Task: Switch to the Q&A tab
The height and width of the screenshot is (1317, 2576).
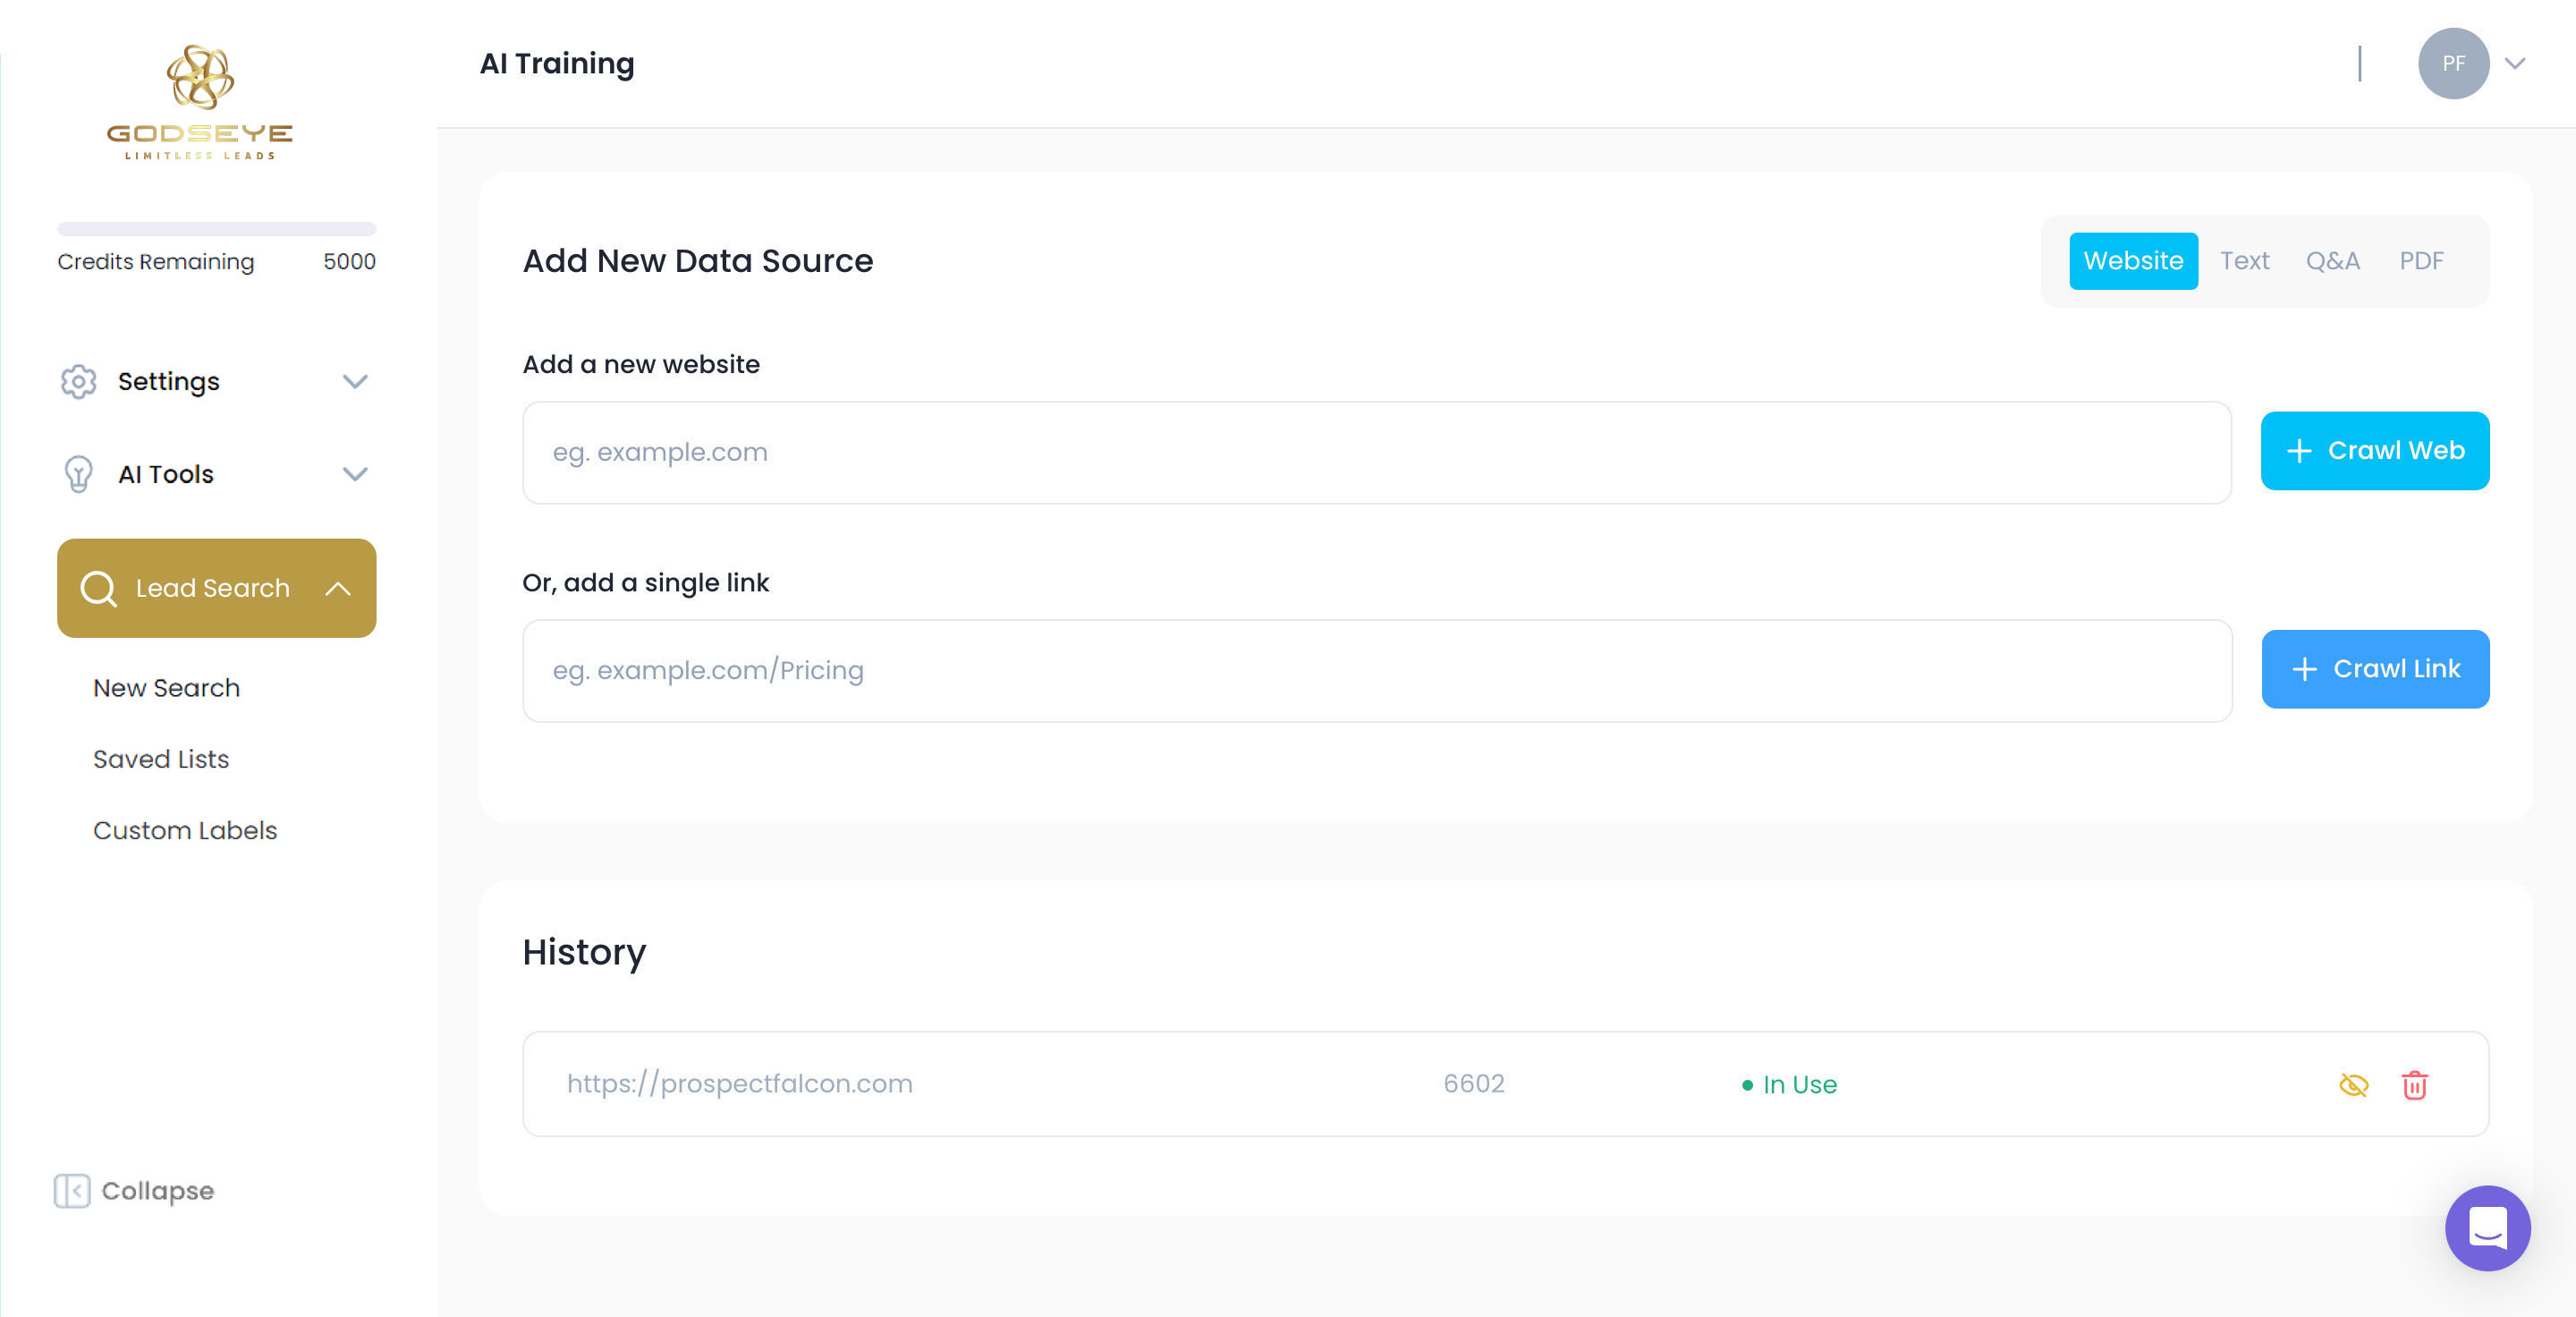Action: pos(2332,261)
